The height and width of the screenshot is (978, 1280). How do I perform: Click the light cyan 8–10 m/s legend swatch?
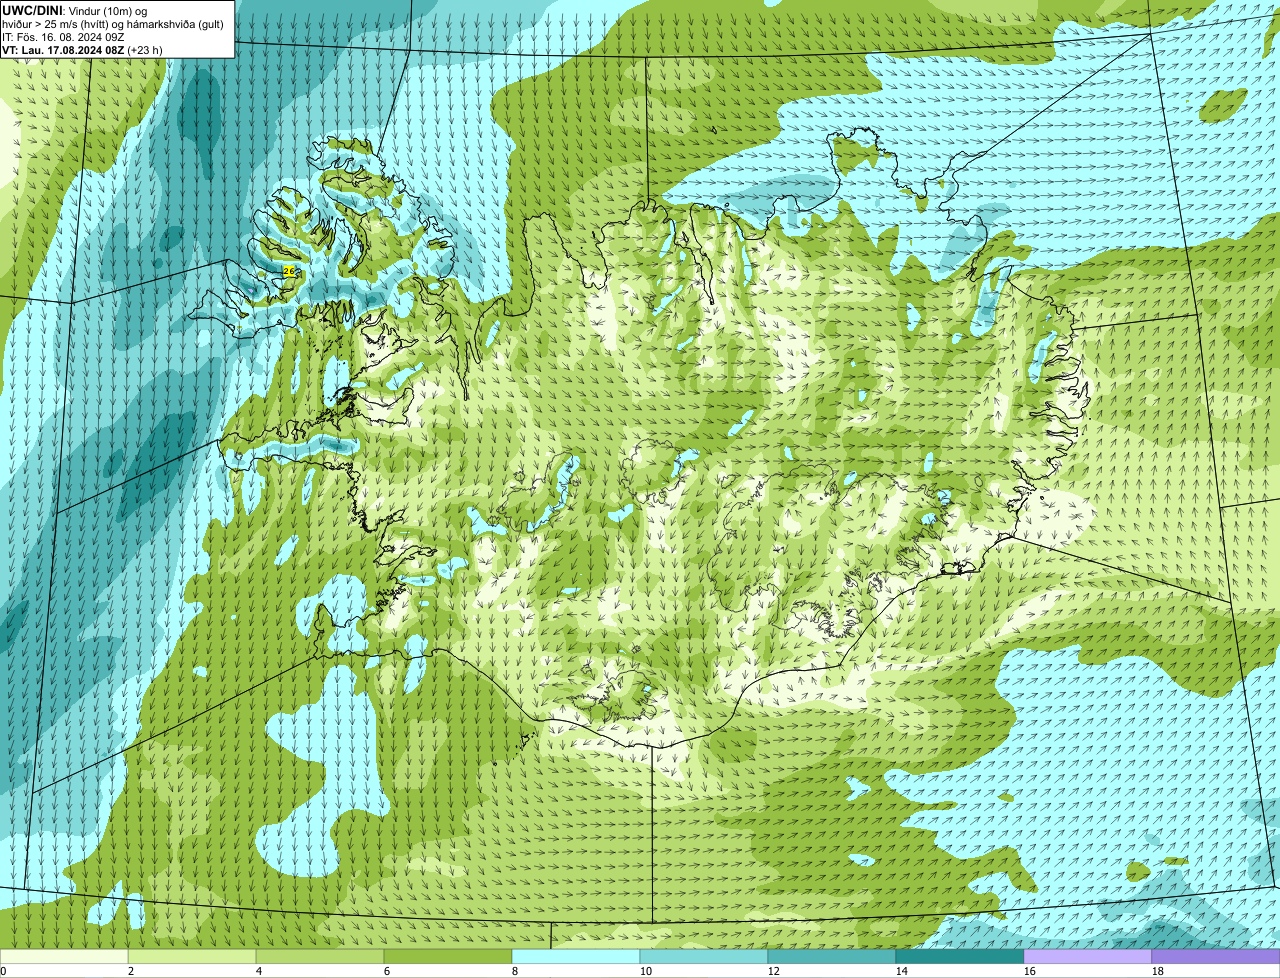[576, 956]
